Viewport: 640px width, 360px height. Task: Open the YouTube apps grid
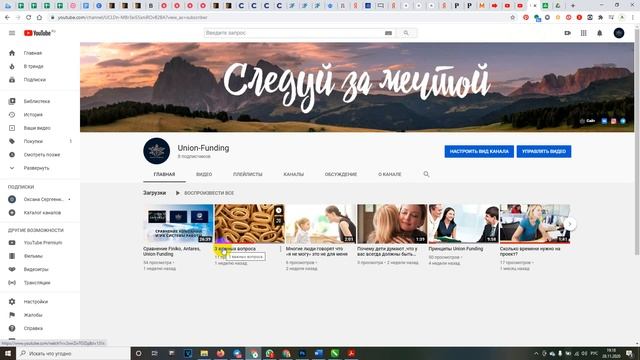click(584, 33)
